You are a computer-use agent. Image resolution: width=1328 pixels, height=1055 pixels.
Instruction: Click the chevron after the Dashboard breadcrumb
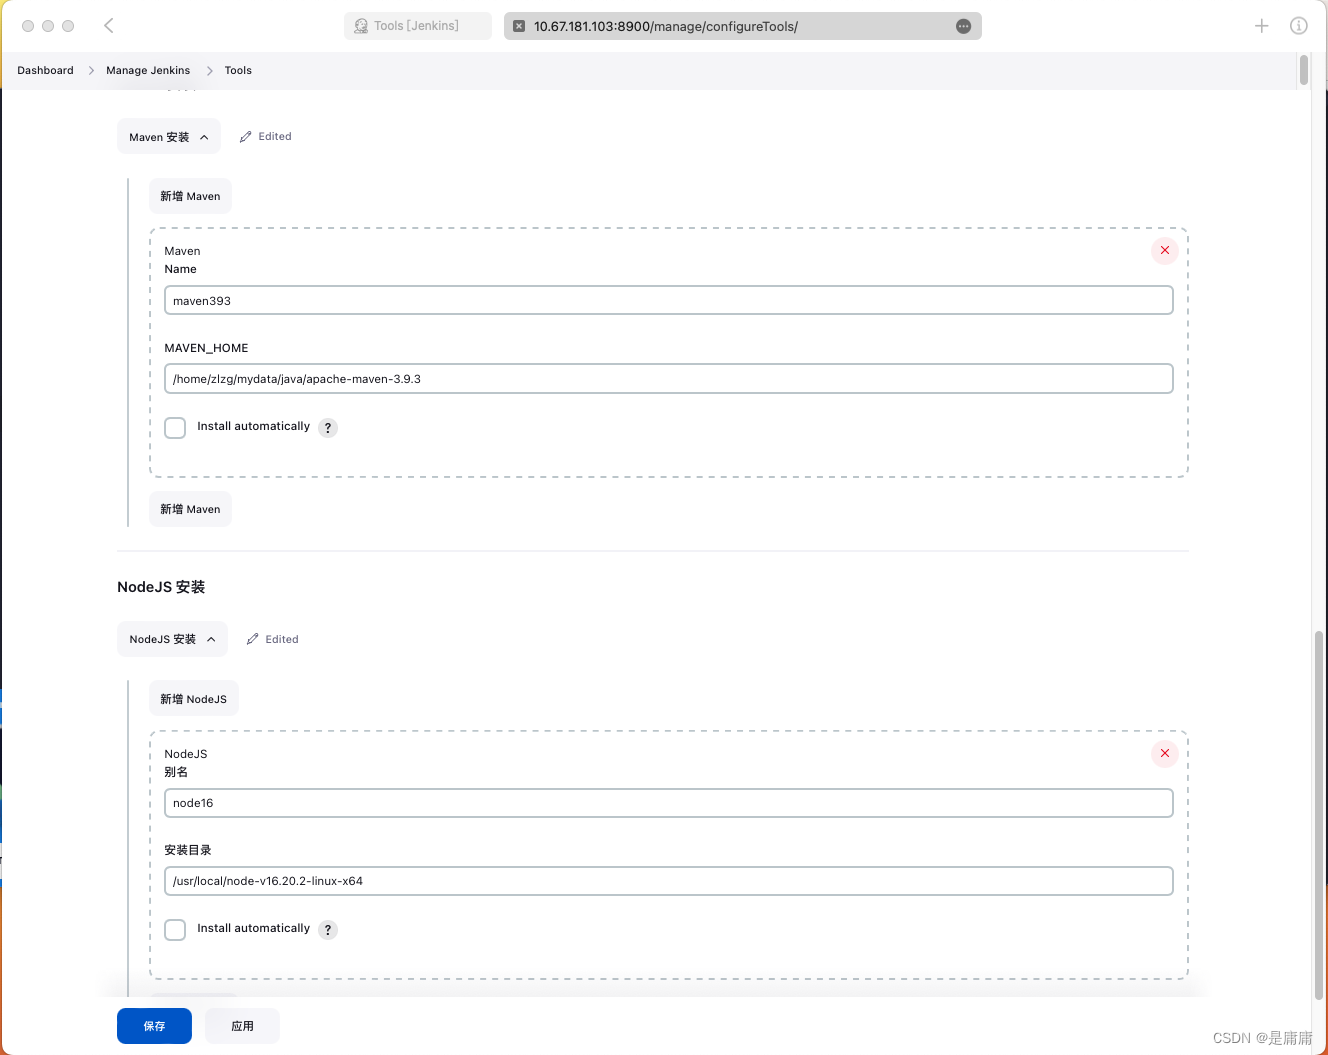[91, 70]
